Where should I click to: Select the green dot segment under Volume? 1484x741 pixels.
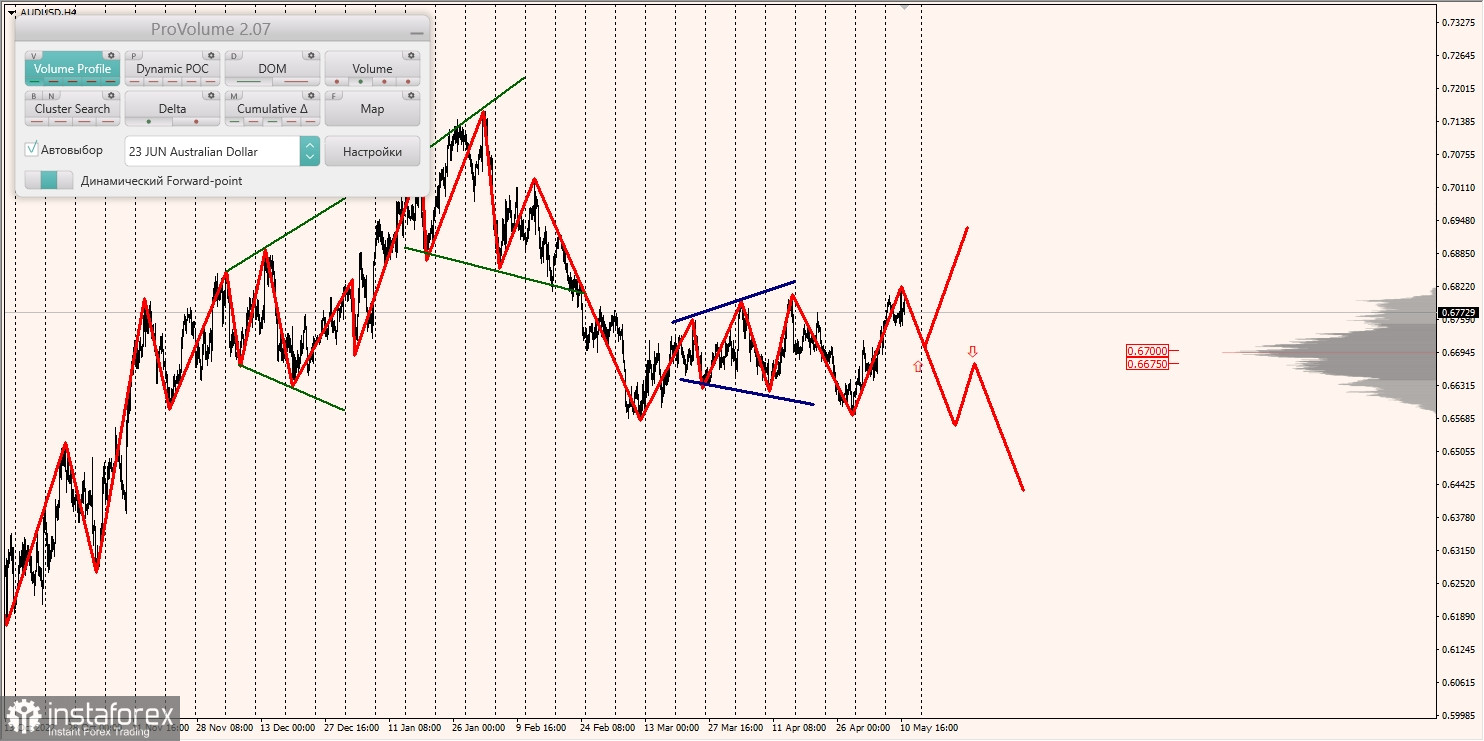click(360, 81)
